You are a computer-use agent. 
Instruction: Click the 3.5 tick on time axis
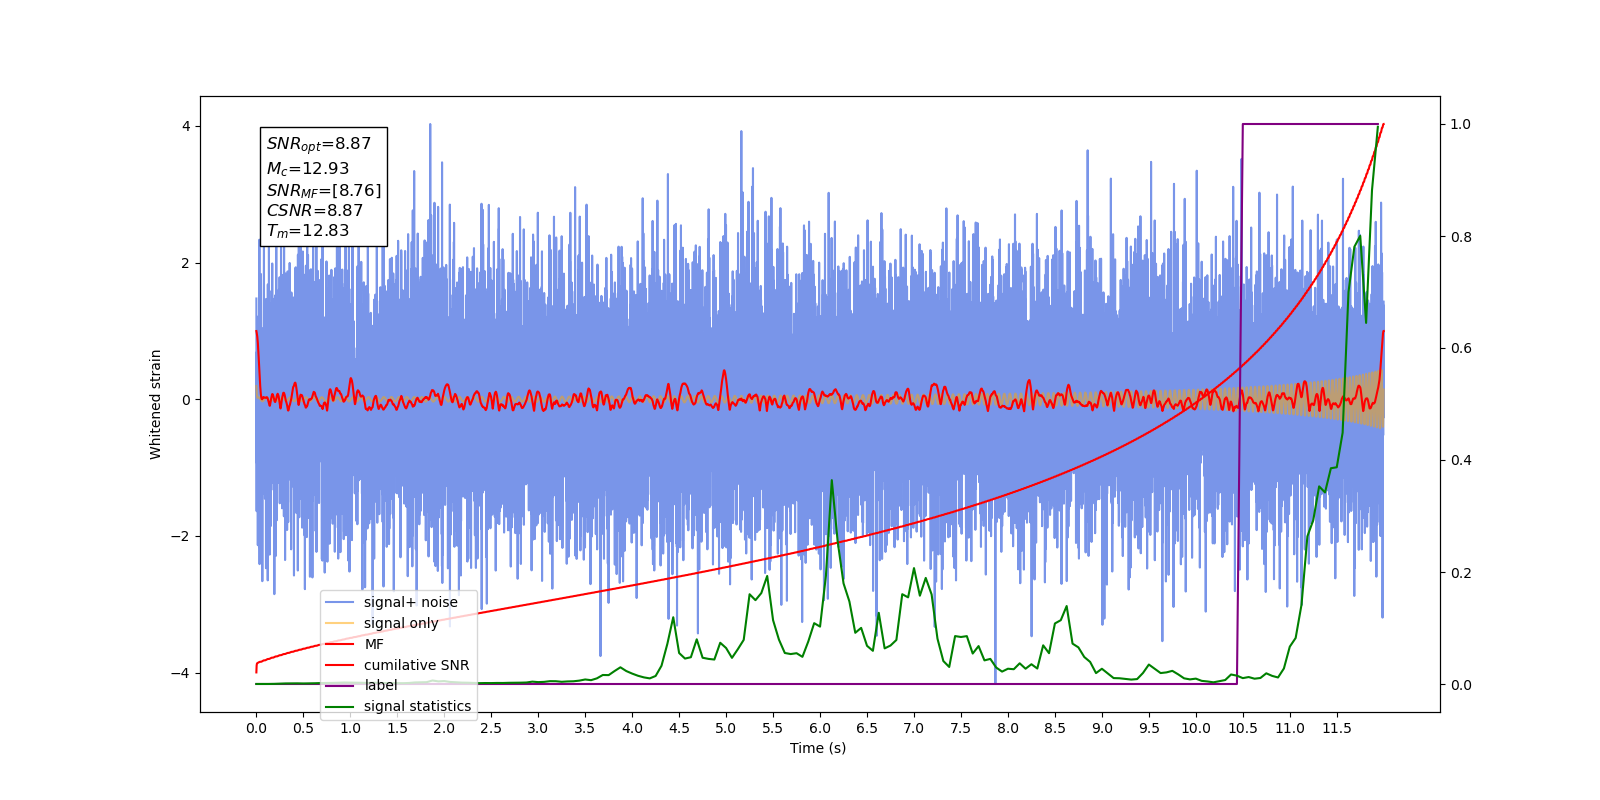click(x=585, y=728)
